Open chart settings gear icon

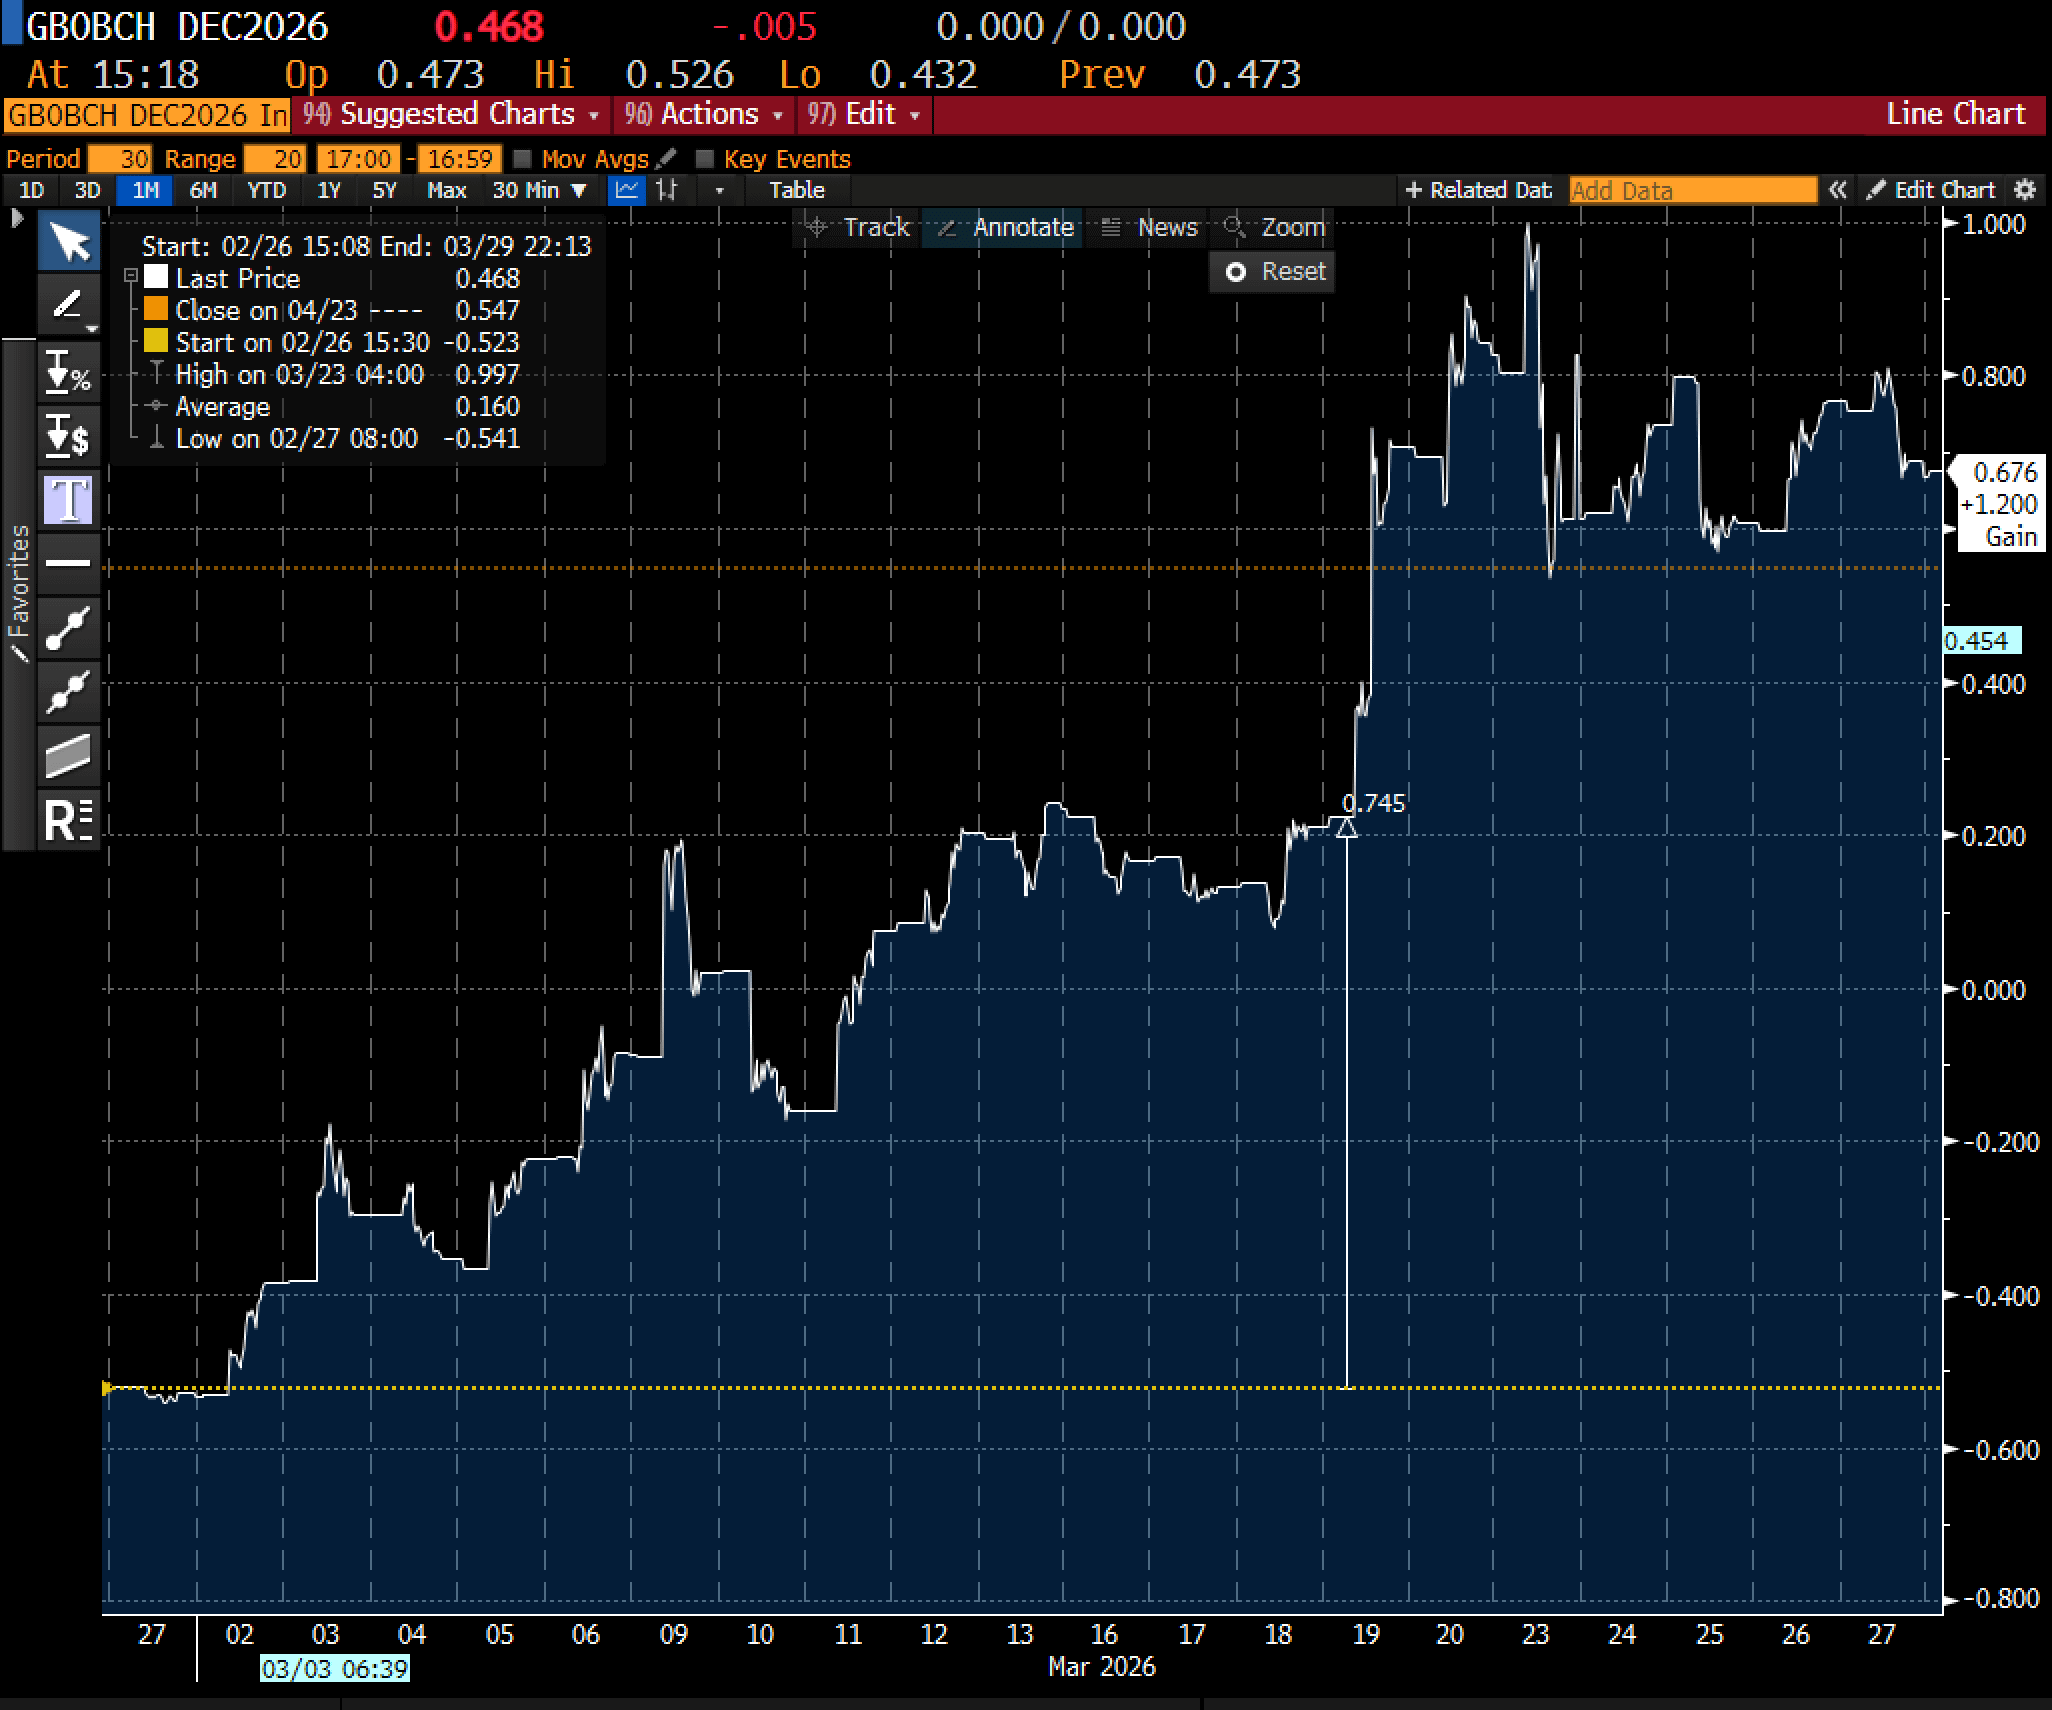[2025, 190]
